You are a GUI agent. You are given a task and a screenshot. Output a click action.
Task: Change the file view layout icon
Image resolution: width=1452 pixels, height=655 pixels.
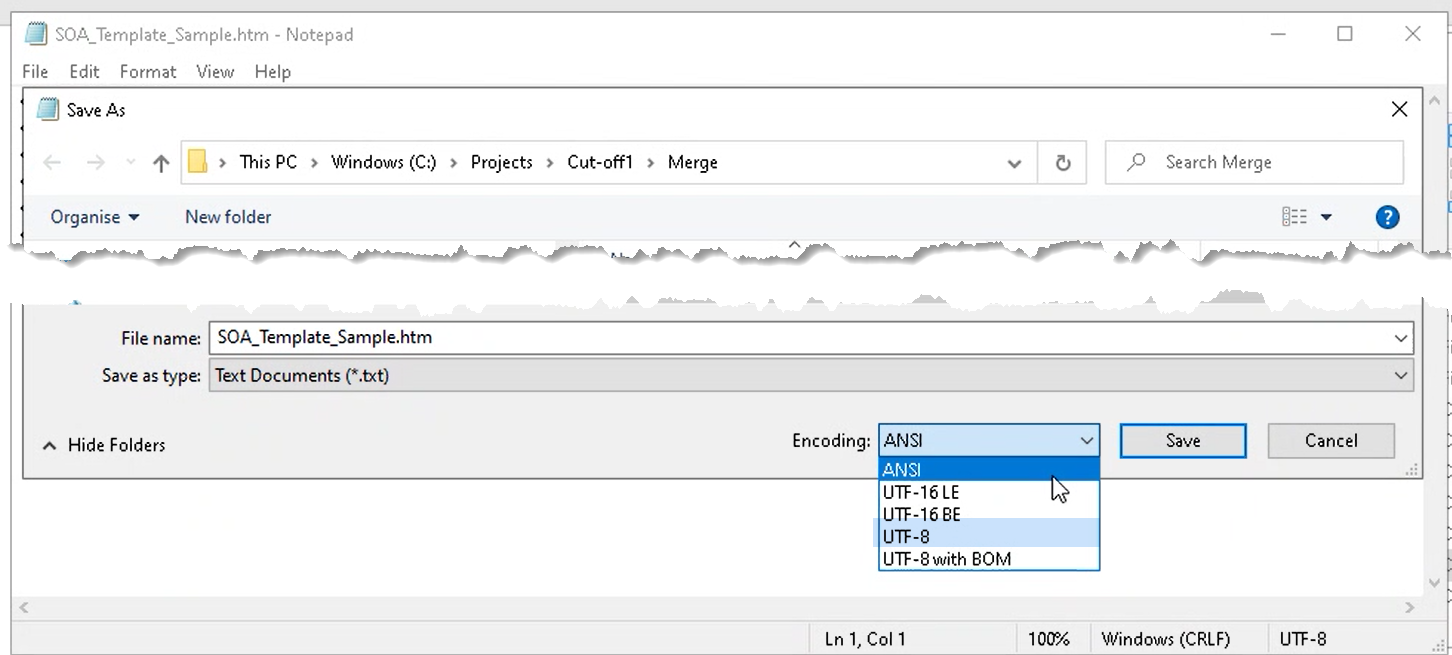[1294, 217]
